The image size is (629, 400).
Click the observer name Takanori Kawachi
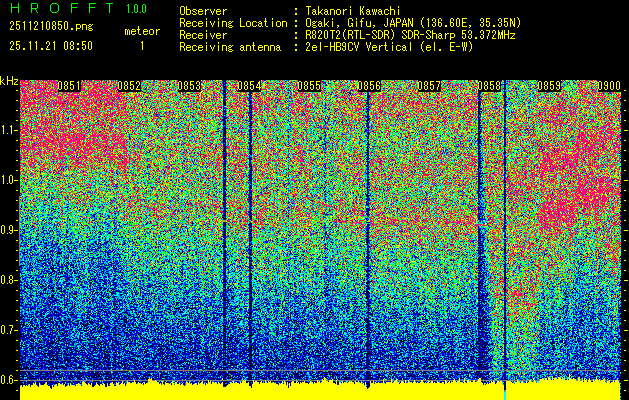point(352,10)
